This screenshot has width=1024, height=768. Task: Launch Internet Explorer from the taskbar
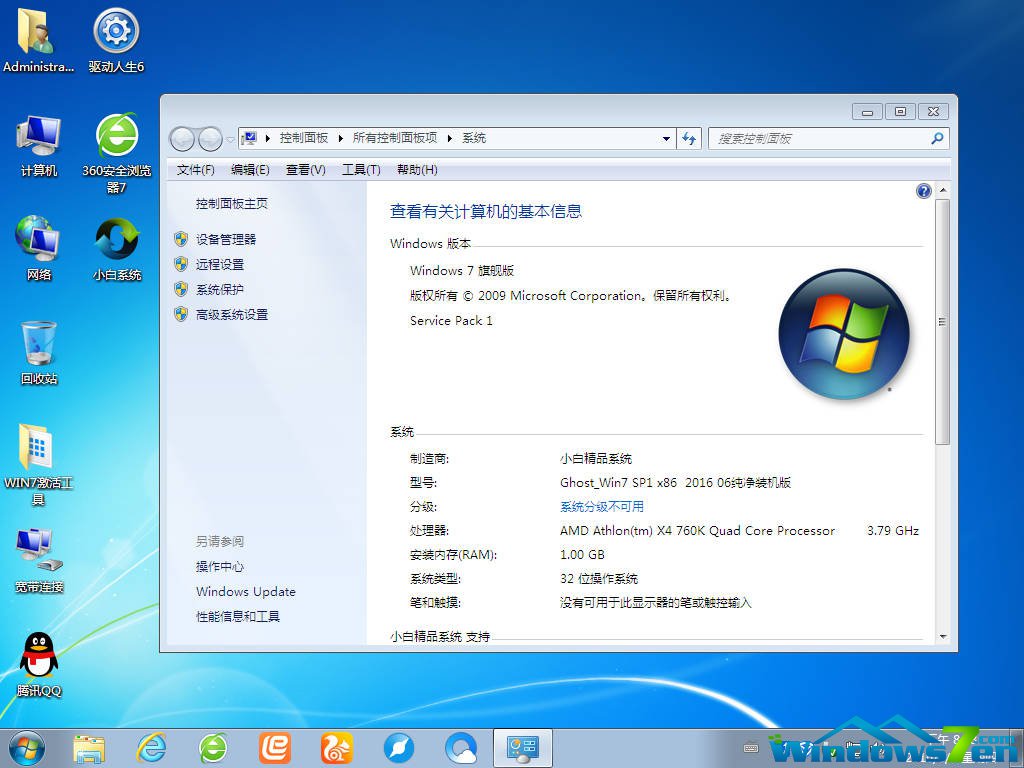152,745
